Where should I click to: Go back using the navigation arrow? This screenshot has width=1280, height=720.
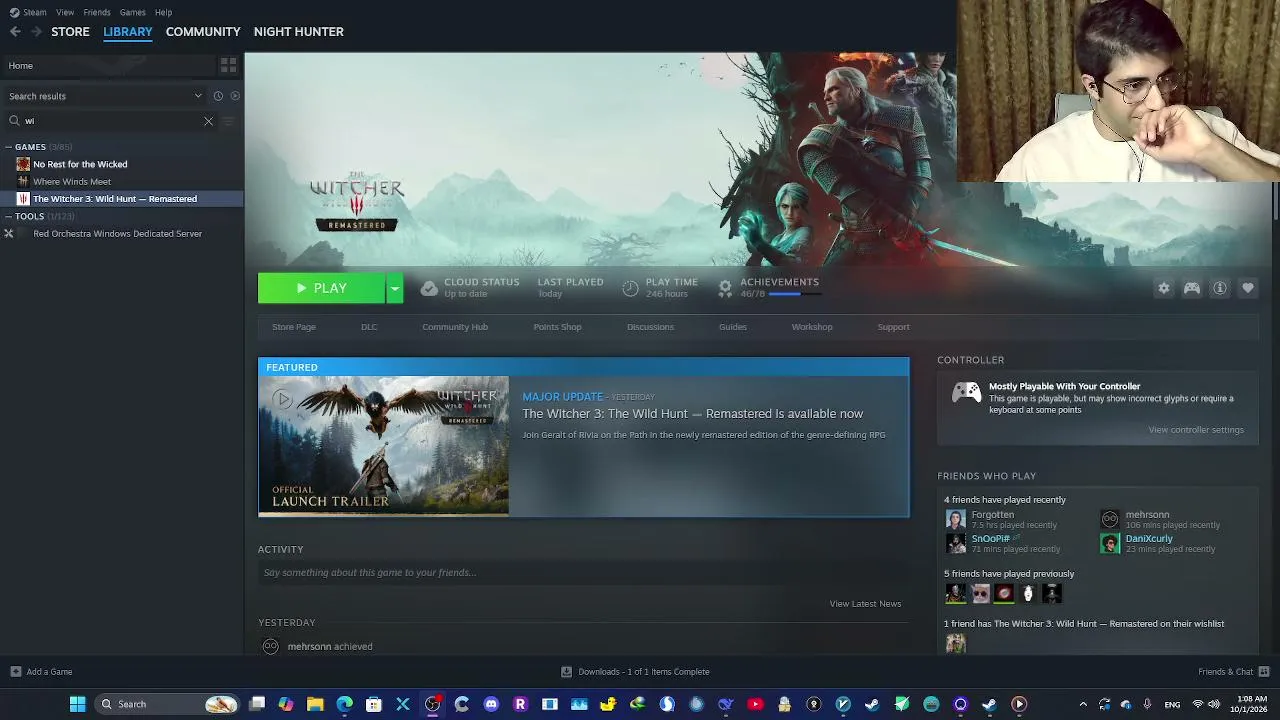pos(15,31)
